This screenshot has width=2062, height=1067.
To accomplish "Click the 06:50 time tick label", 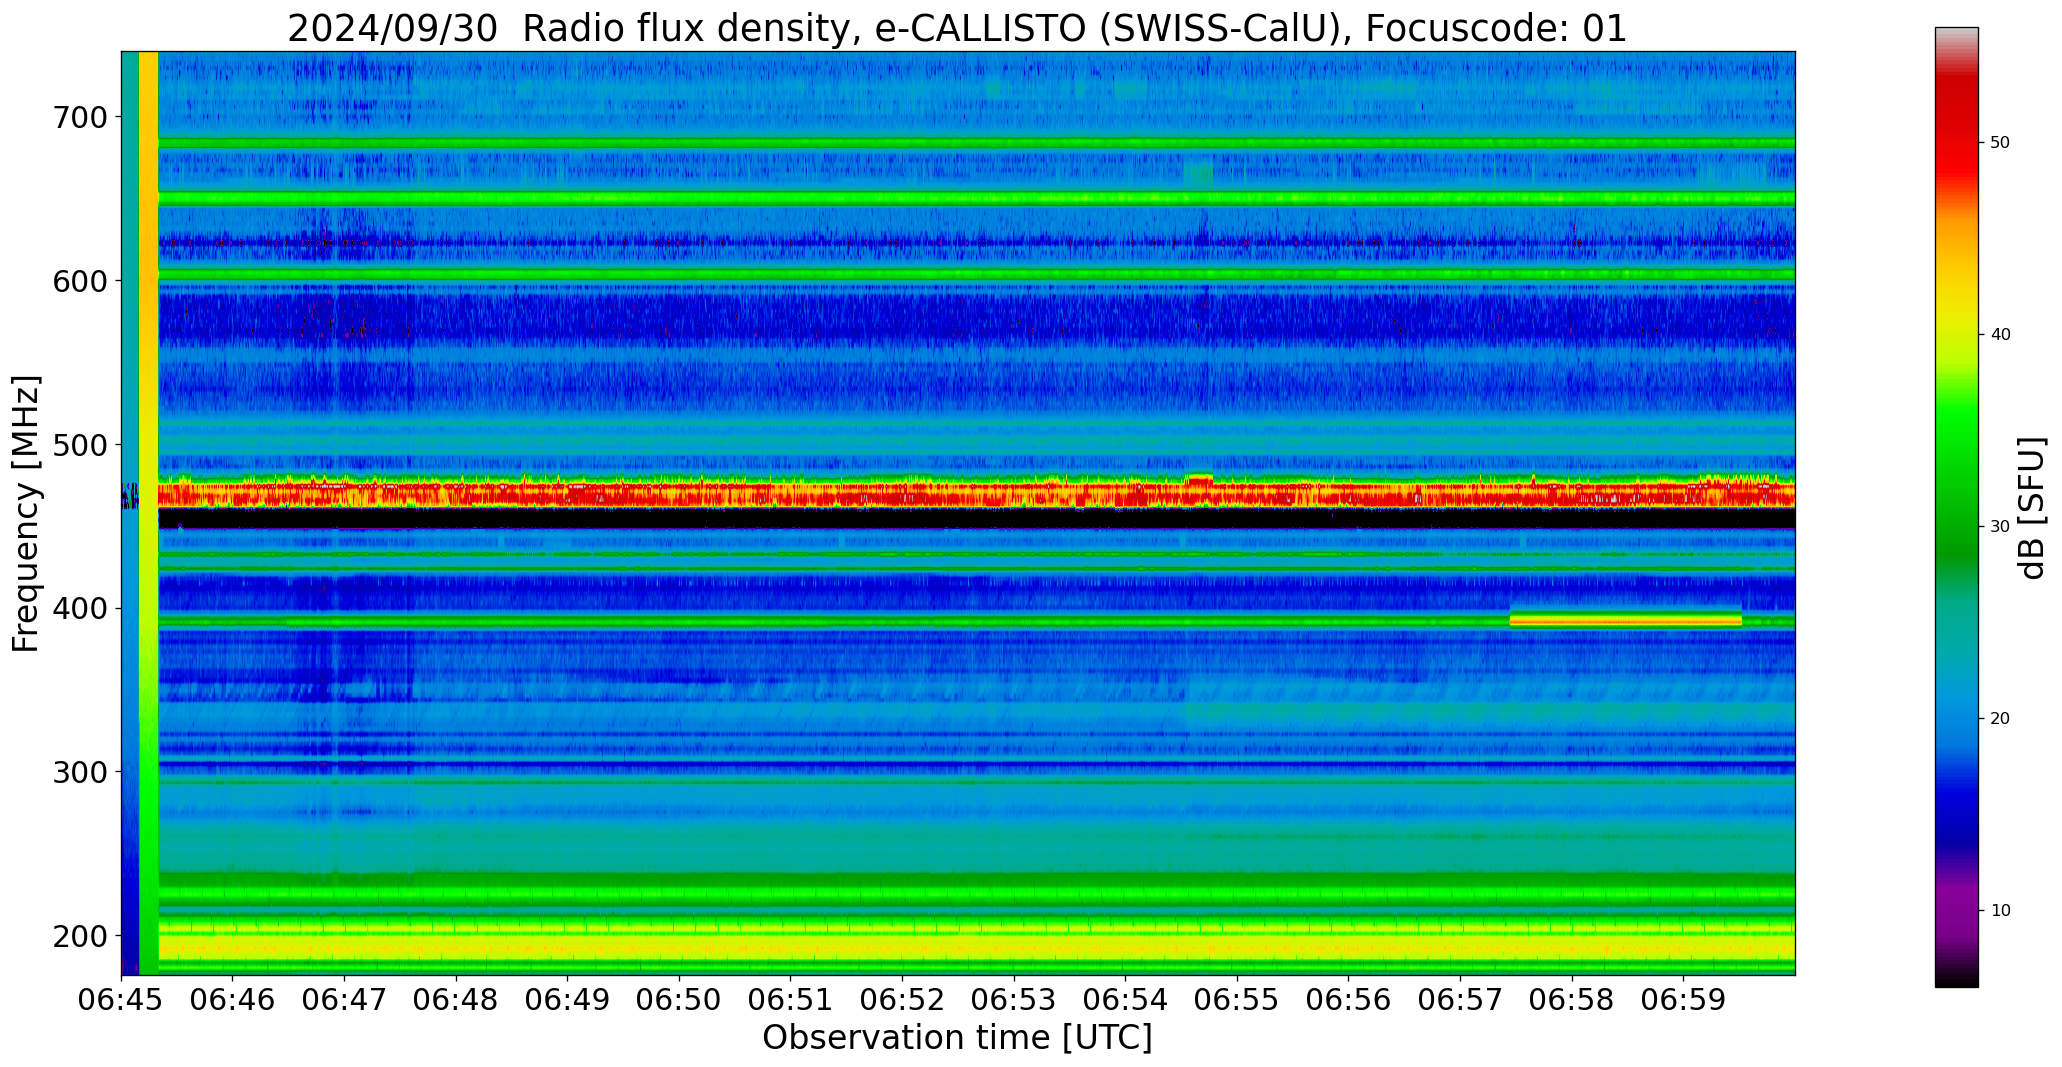I will [x=680, y=1000].
